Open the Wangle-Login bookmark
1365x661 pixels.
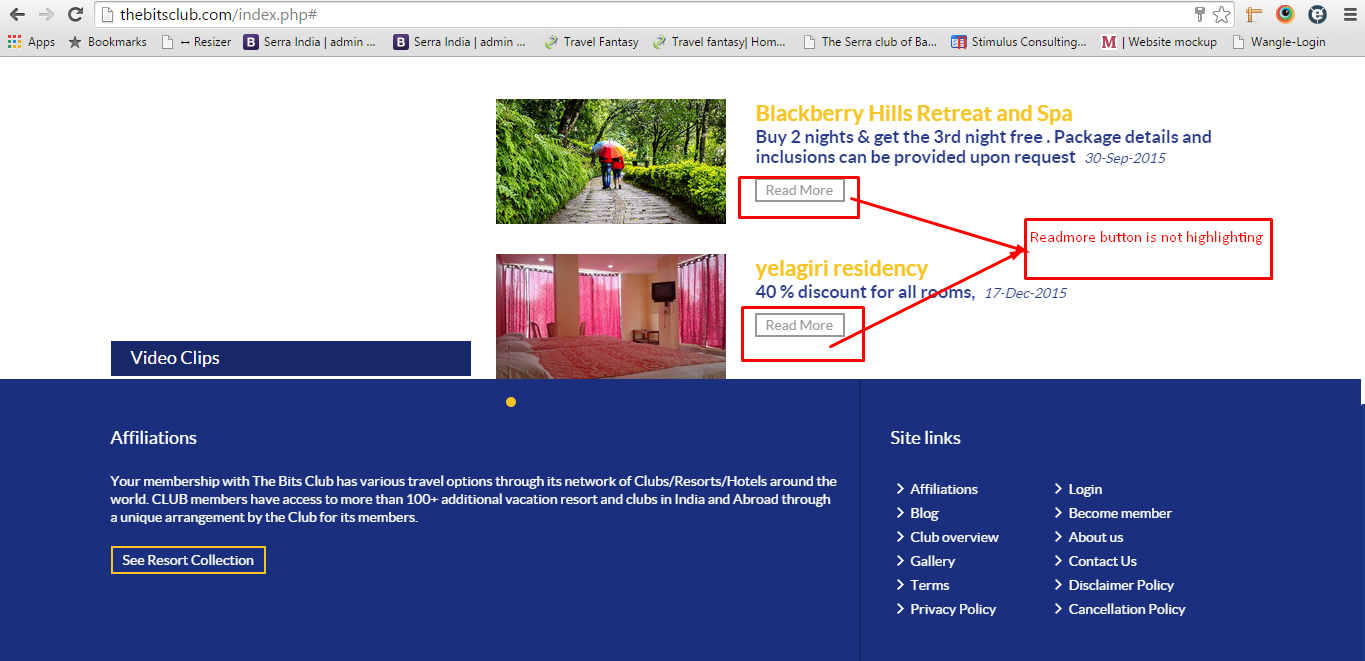pyautogui.click(x=1279, y=42)
